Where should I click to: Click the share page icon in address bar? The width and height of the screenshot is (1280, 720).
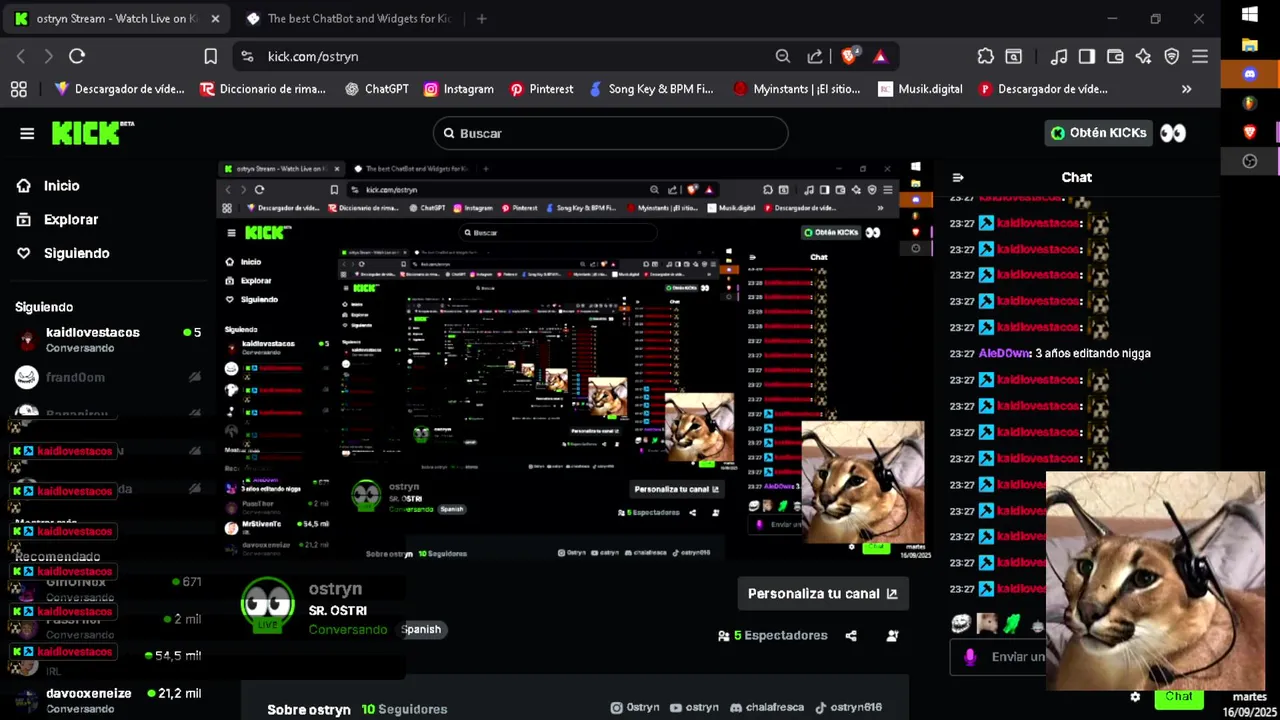(x=815, y=57)
